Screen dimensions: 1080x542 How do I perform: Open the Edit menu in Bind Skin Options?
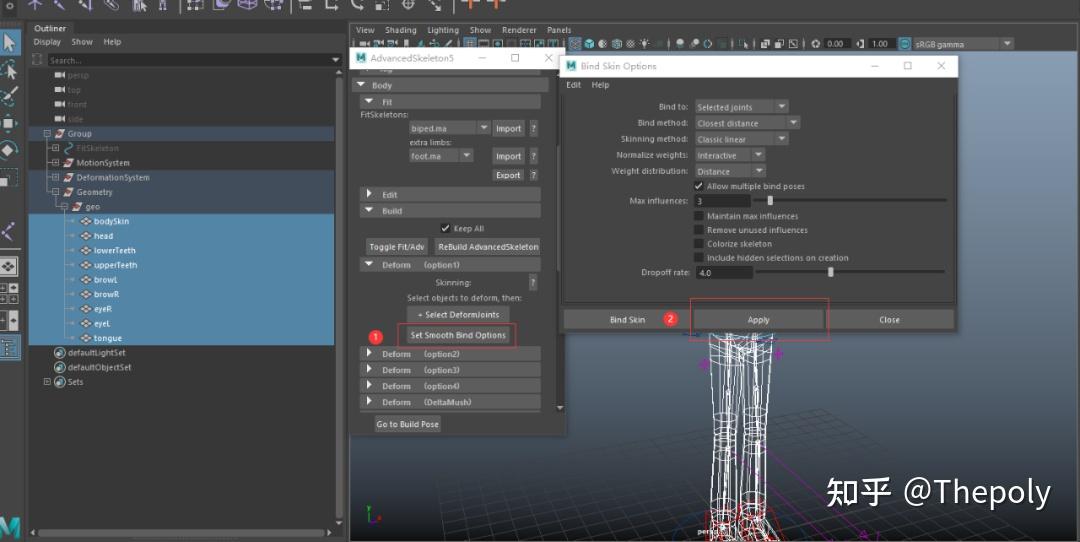point(574,85)
